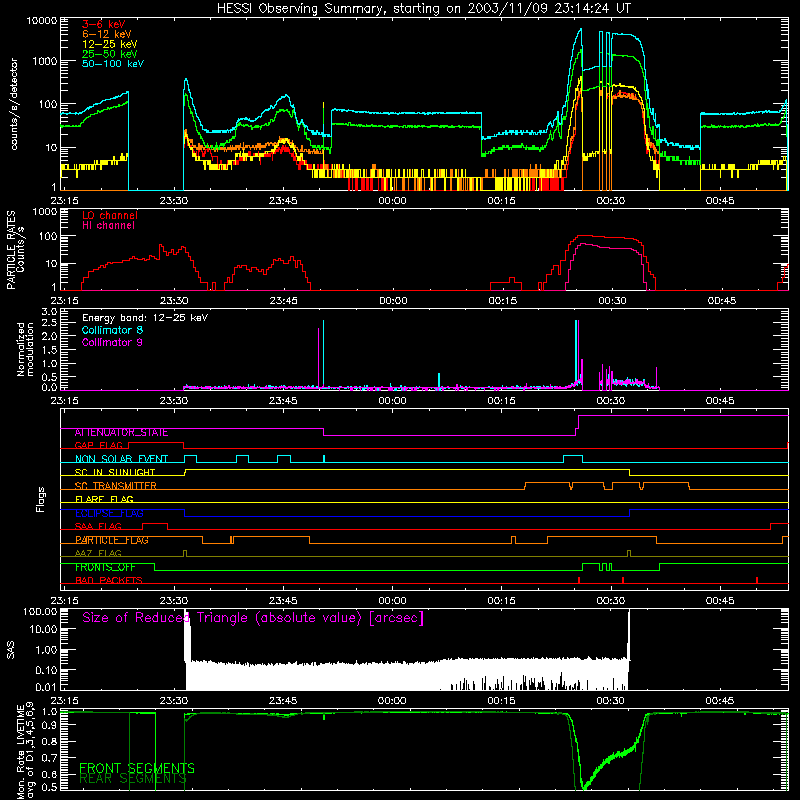Click the 00:30 tick under particle rates panel
This screenshot has height=800, width=800.
(612, 301)
